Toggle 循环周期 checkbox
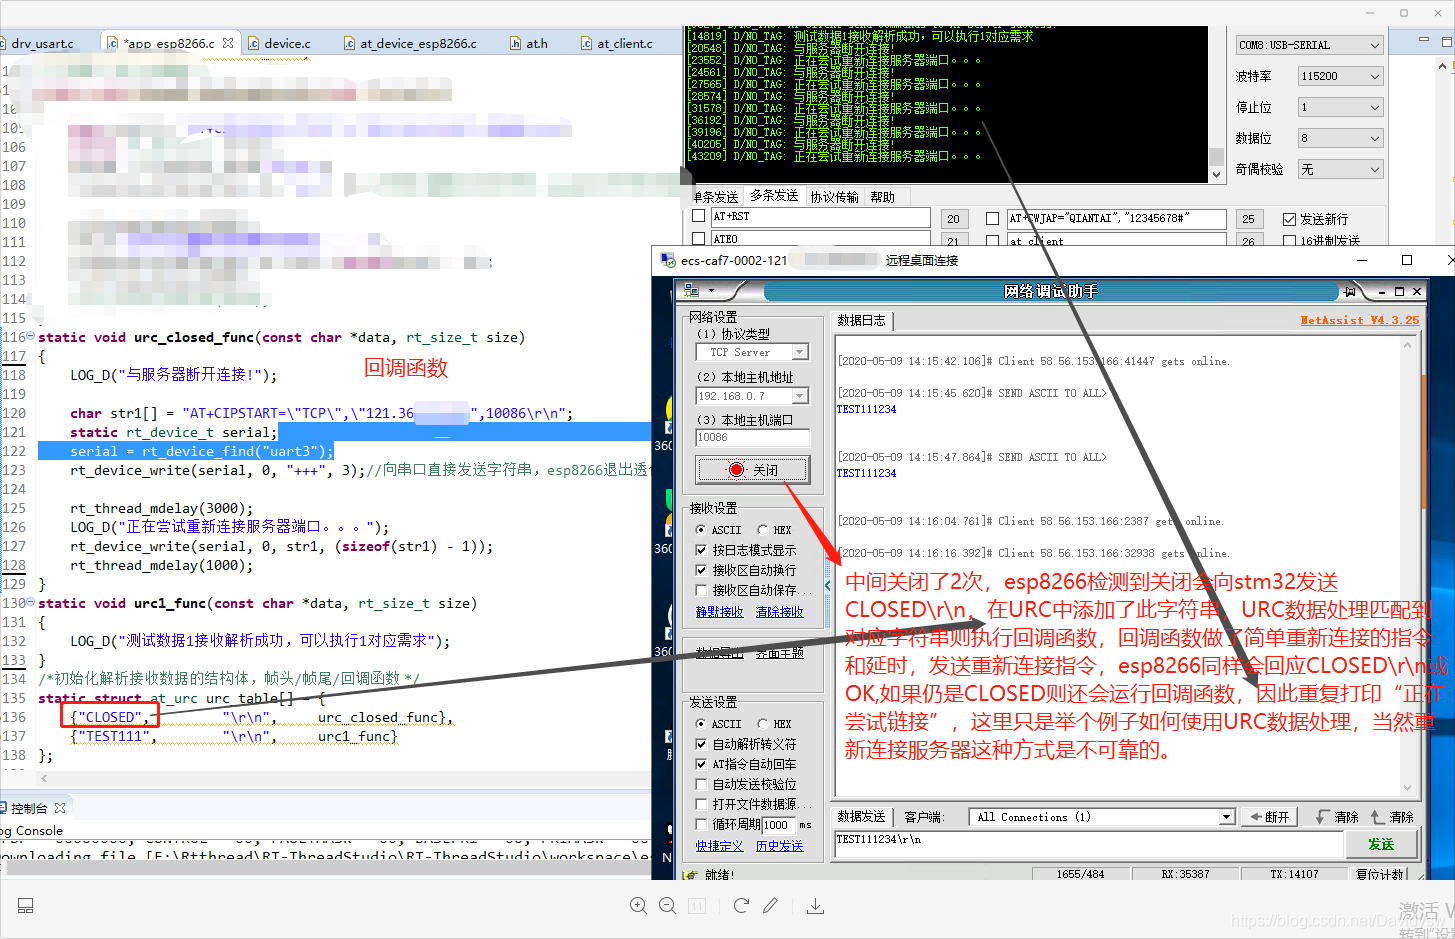This screenshot has width=1455, height=939. pos(701,825)
